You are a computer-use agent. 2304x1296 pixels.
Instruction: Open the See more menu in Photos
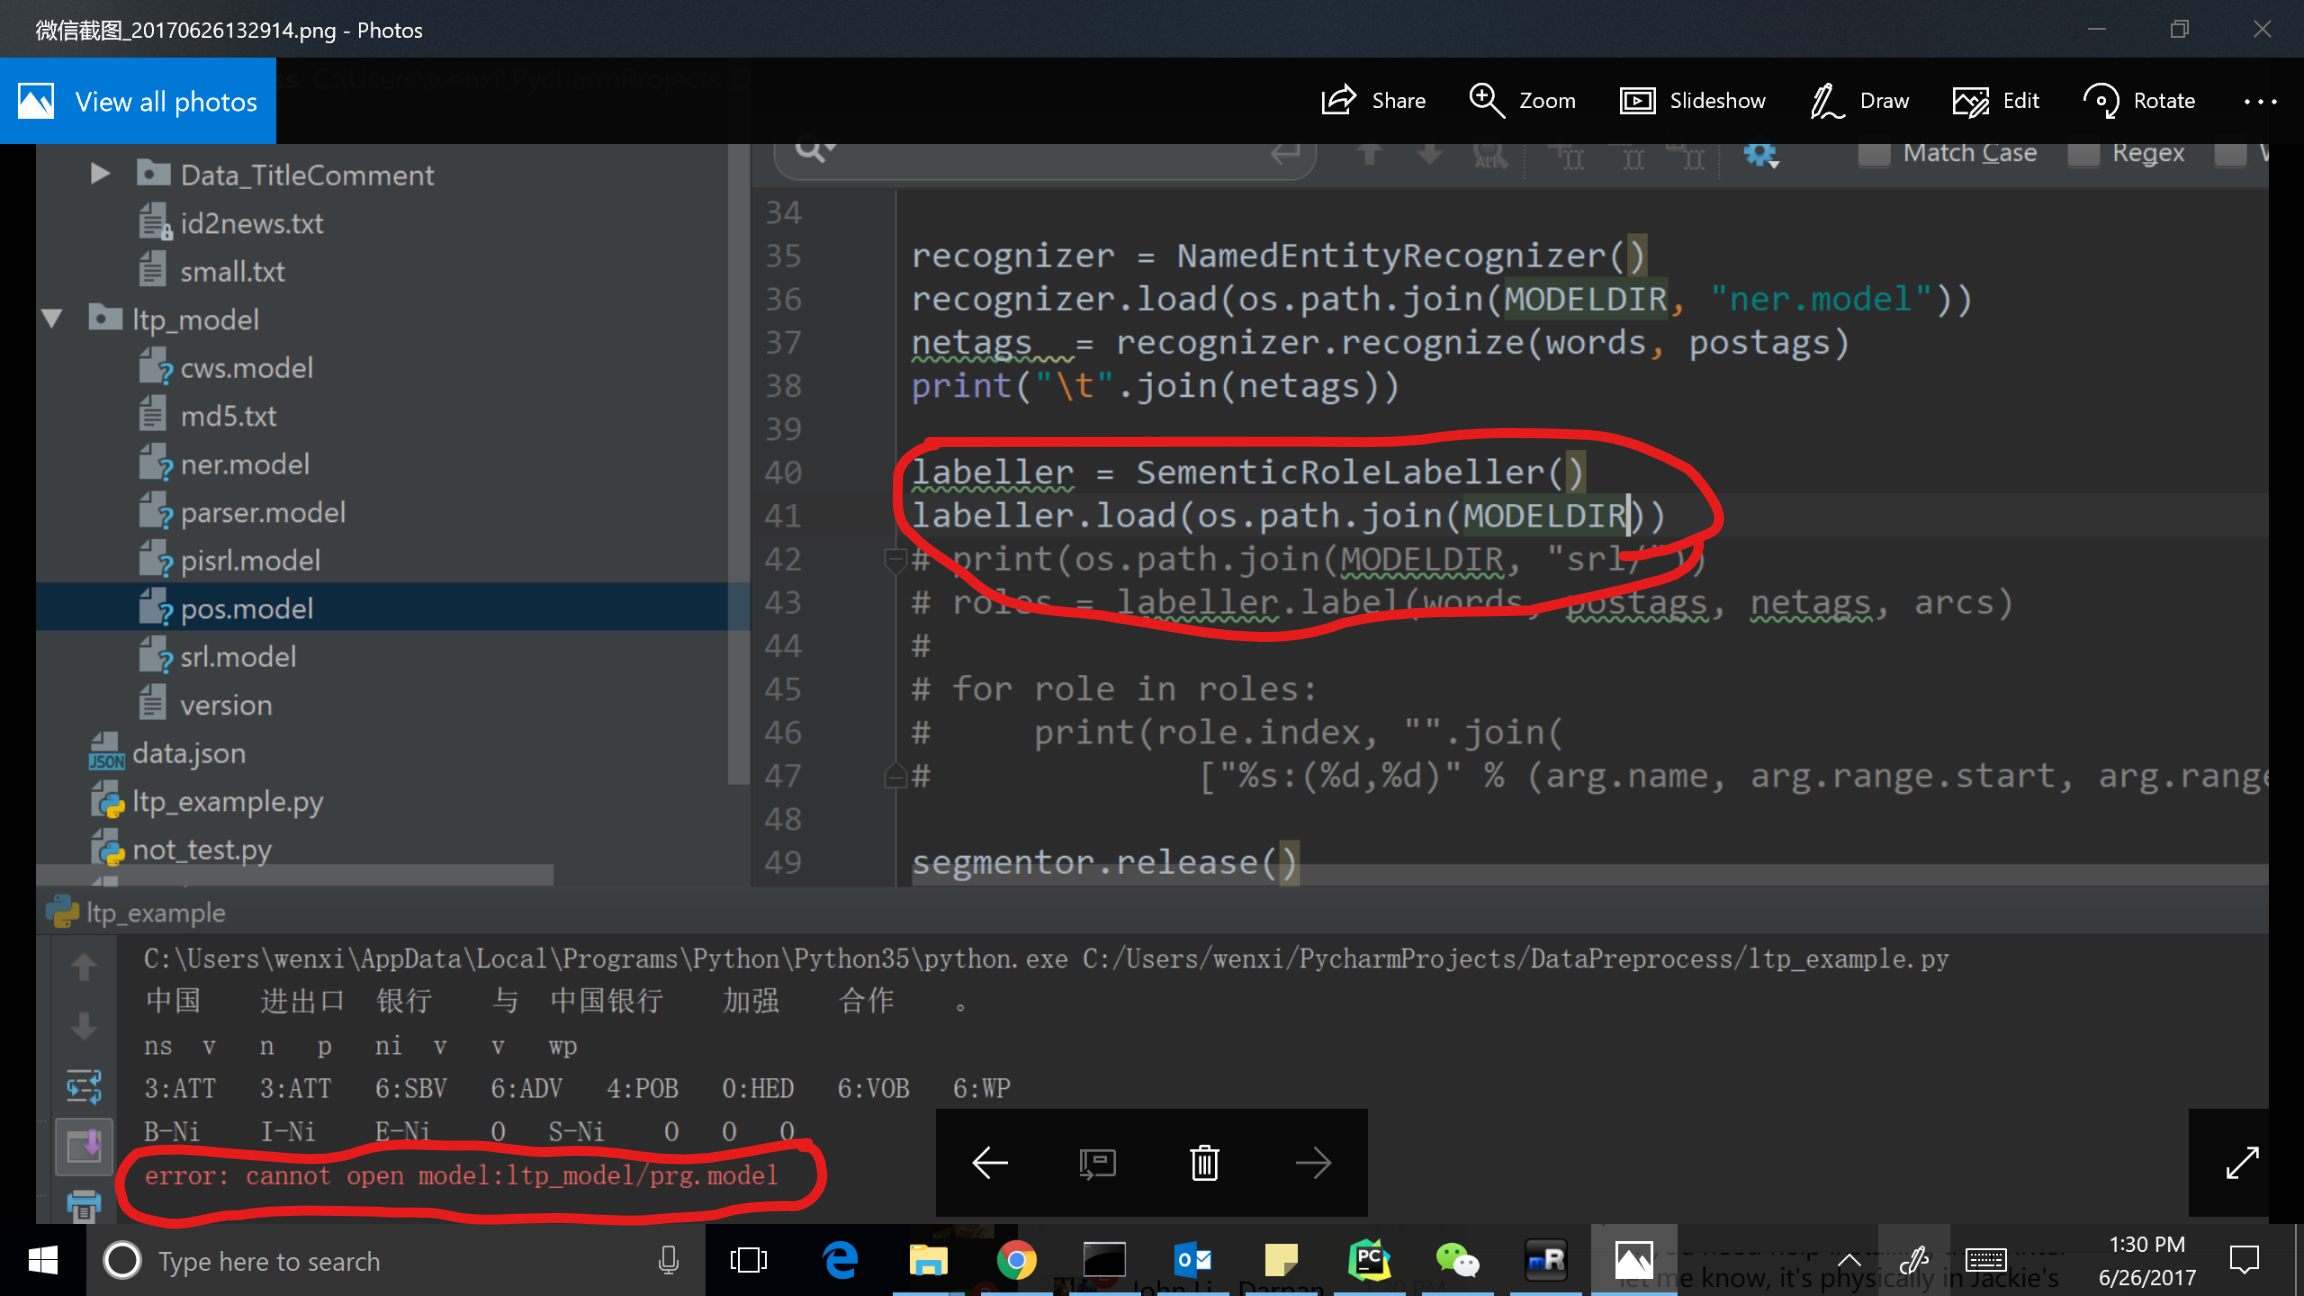click(2260, 100)
